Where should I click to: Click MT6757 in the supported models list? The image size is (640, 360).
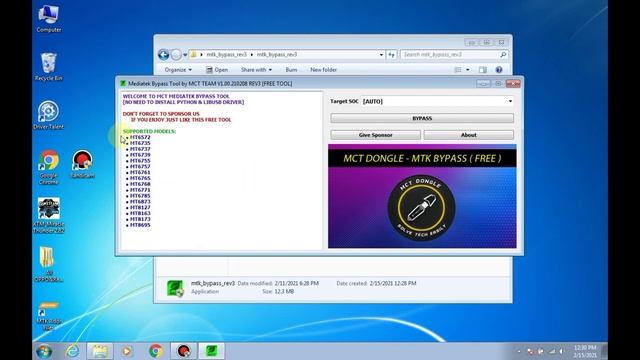(140, 167)
